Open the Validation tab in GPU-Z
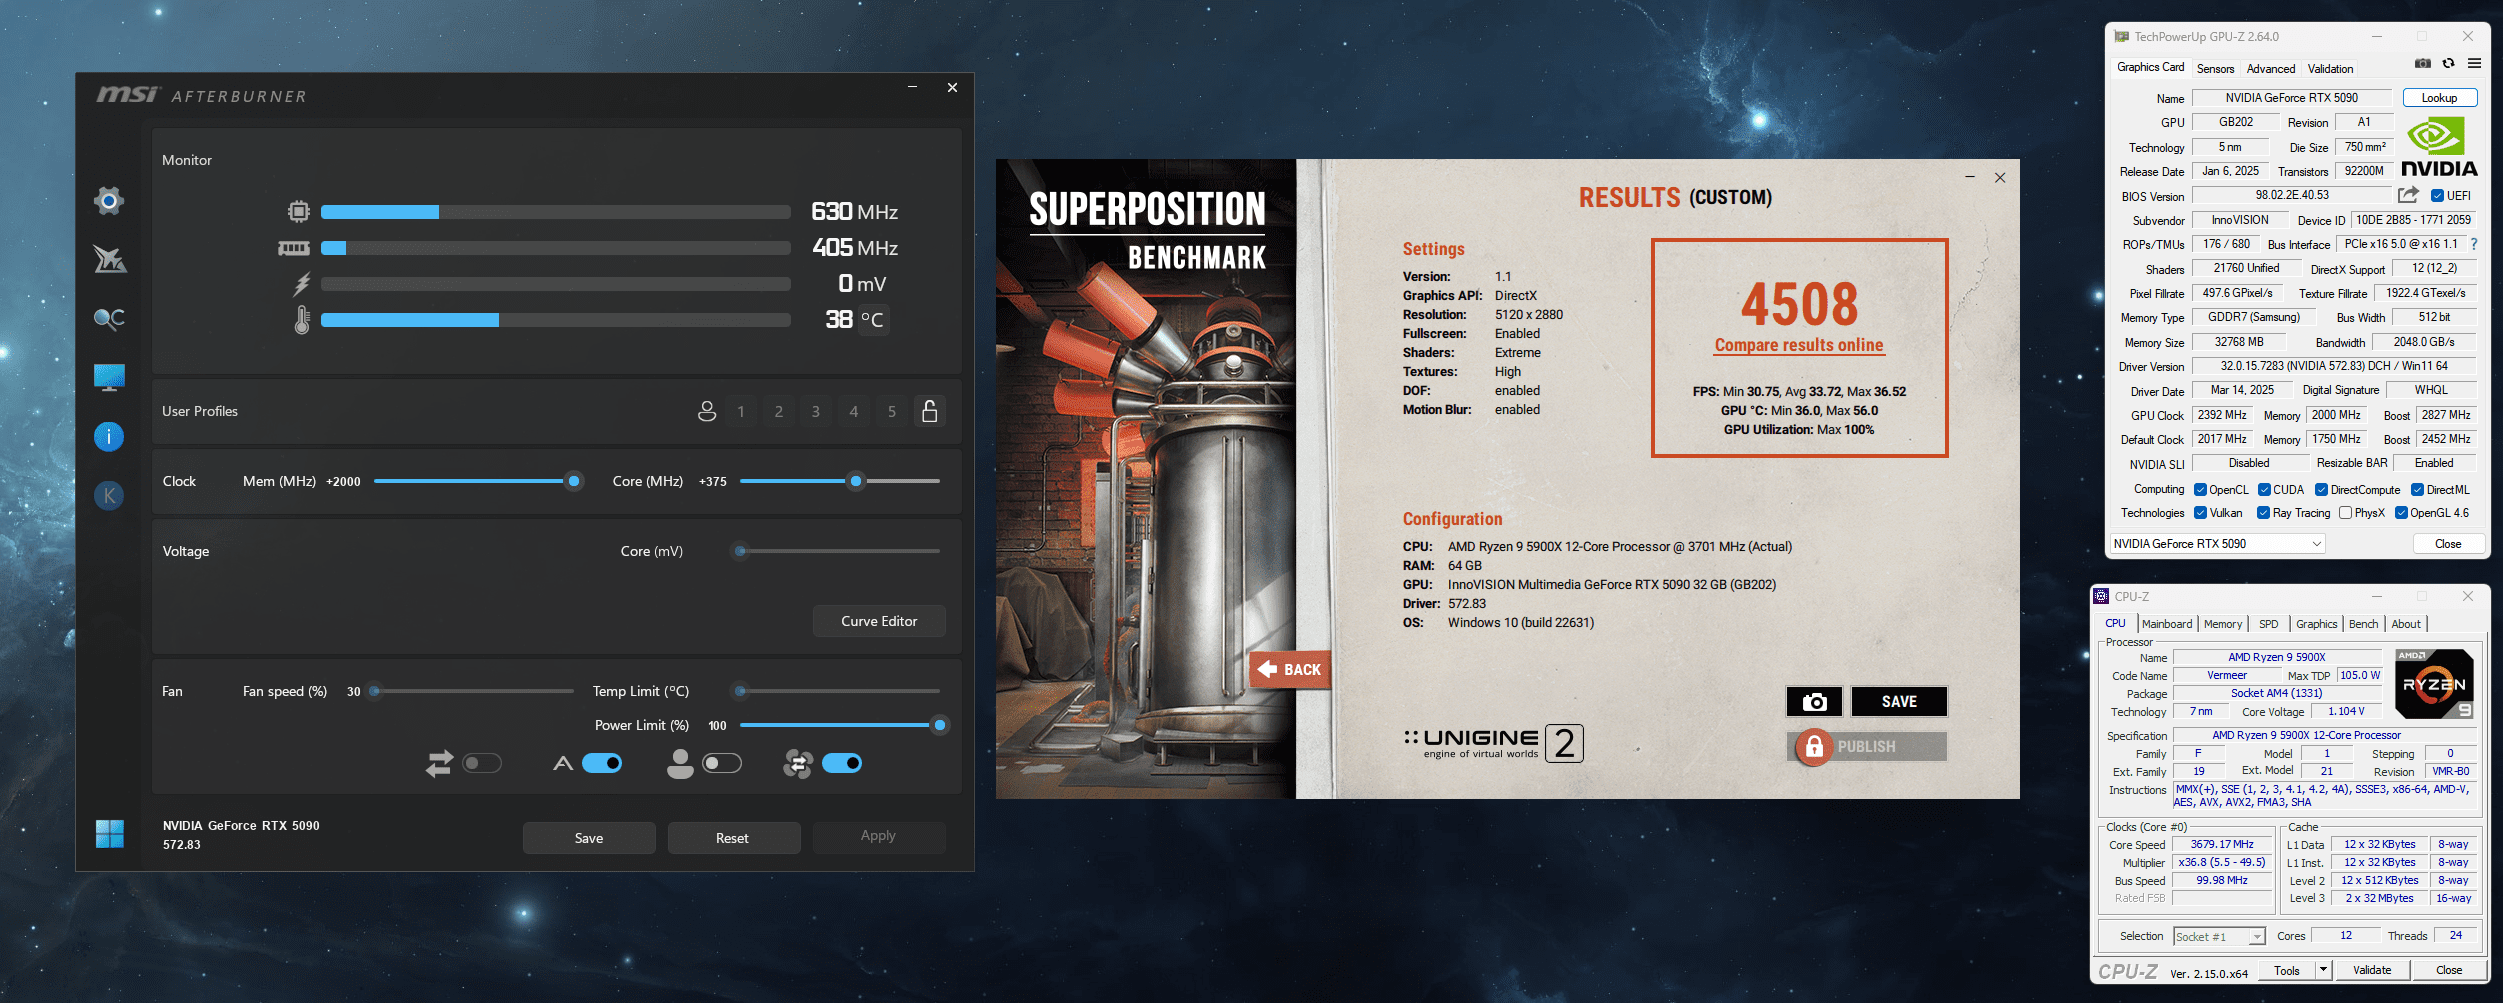The width and height of the screenshot is (2503, 1003). coord(2330,69)
